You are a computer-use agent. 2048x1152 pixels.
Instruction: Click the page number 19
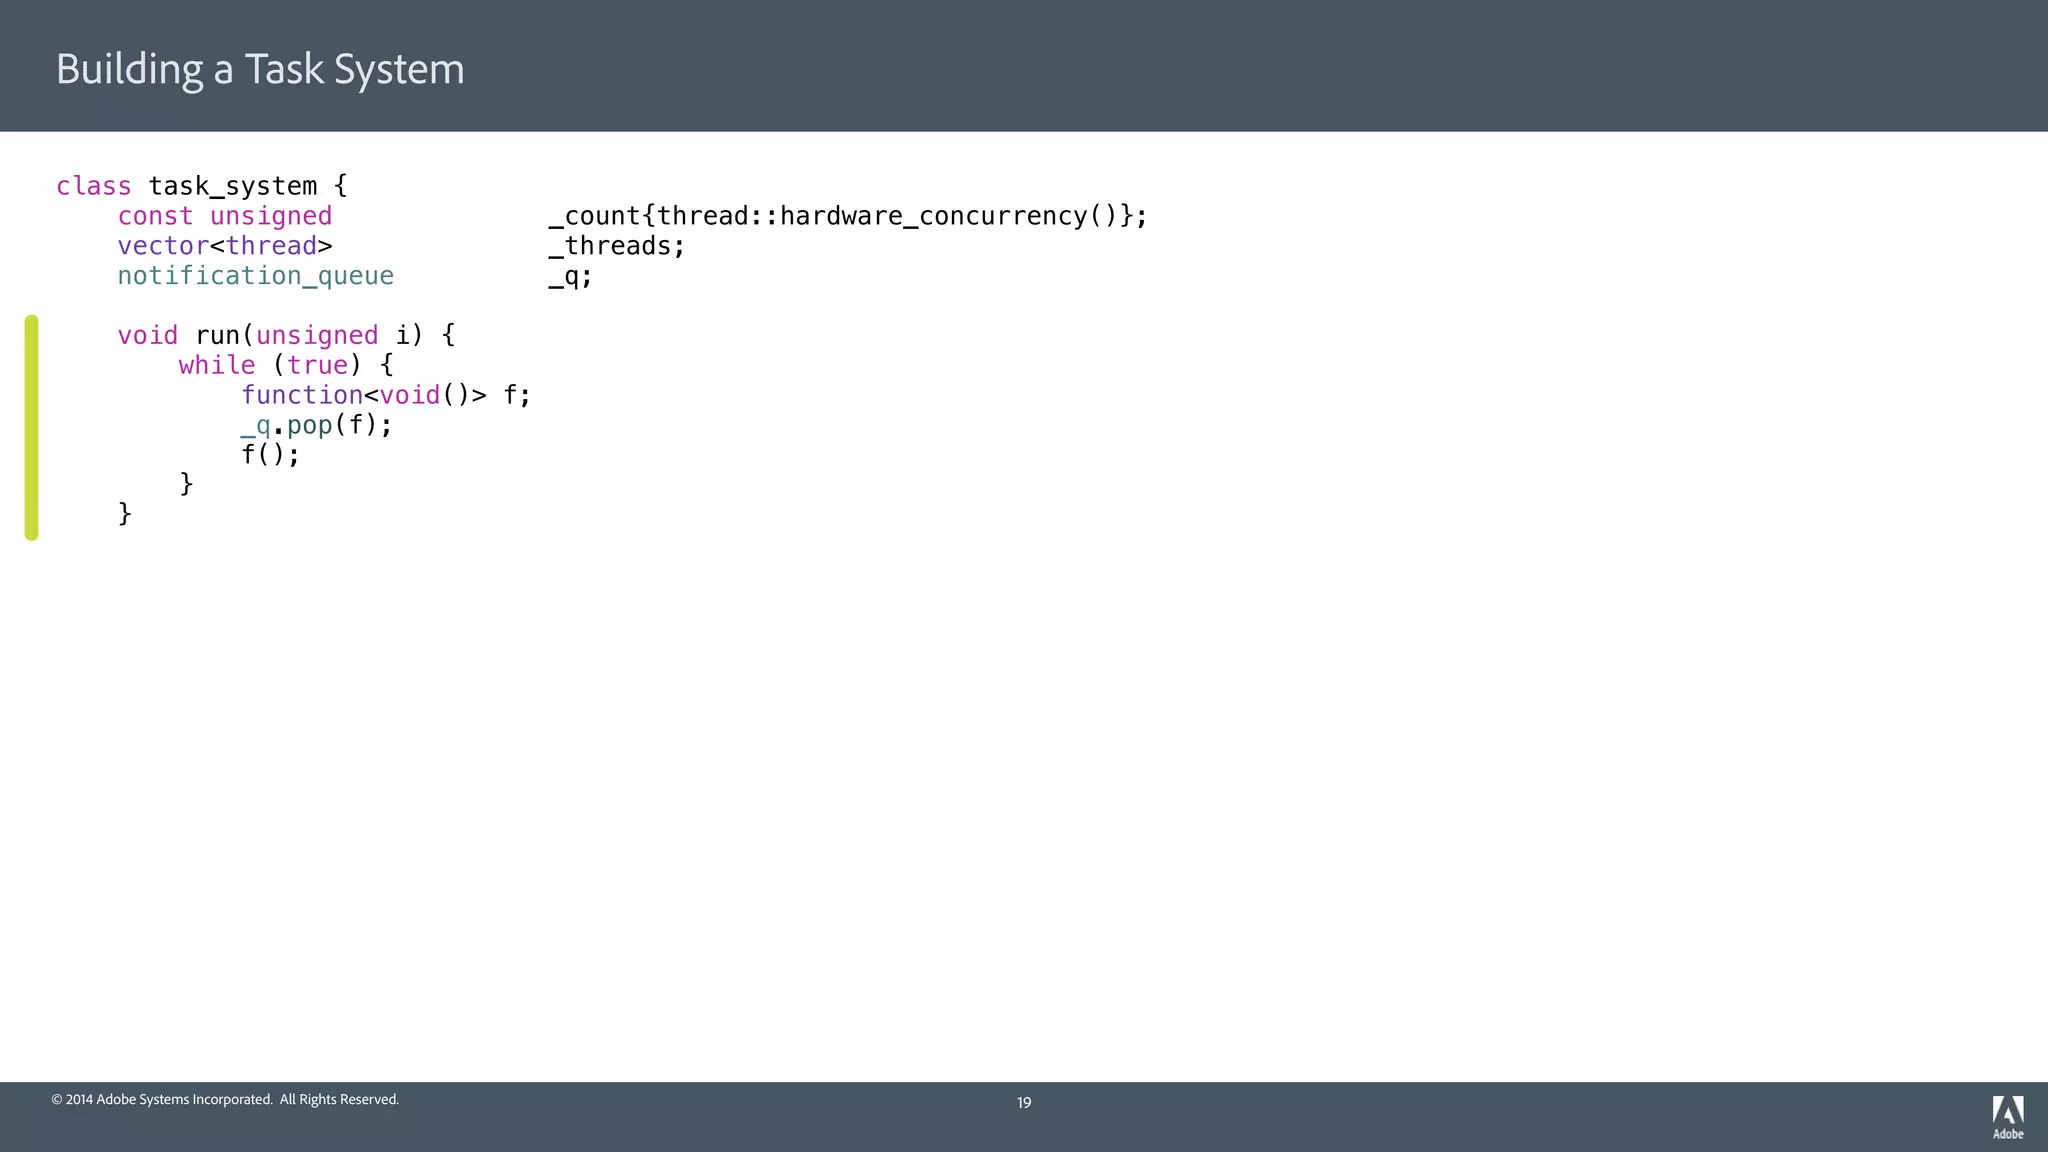[1024, 1102]
